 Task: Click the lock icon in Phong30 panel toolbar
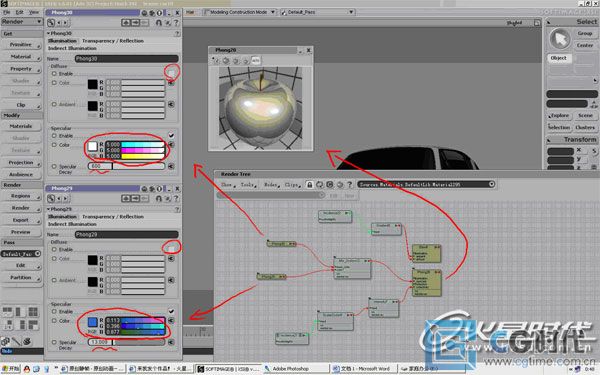click(51, 23)
